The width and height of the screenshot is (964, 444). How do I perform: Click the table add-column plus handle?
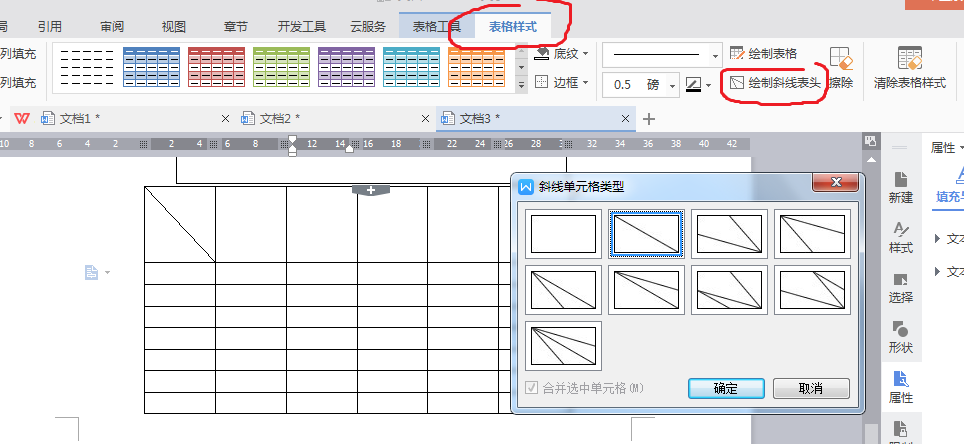(371, 191)
